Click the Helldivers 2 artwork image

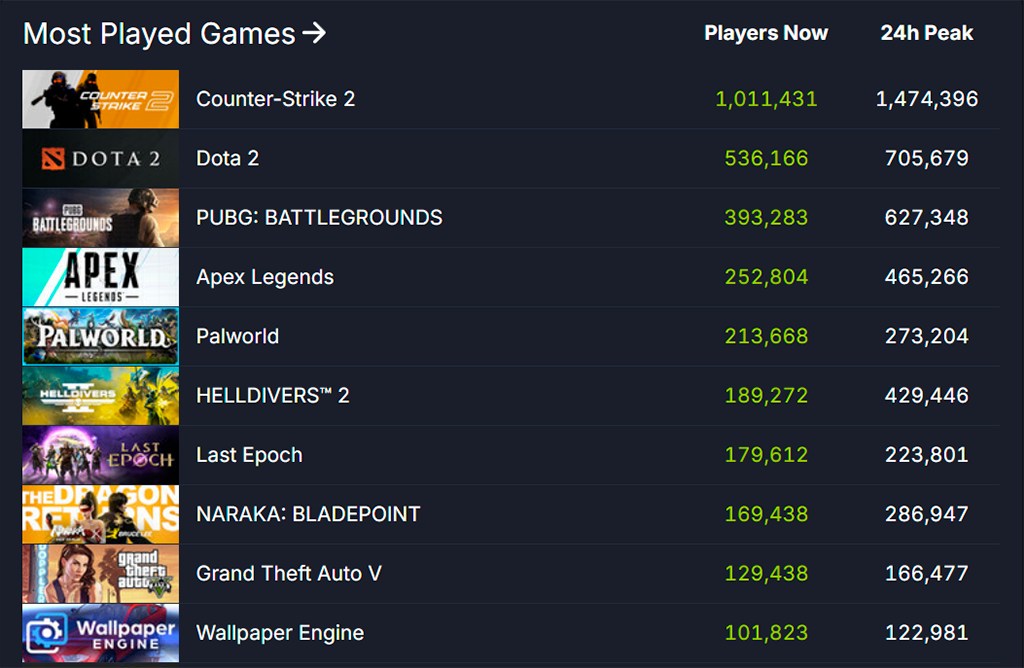pos(100,395)
